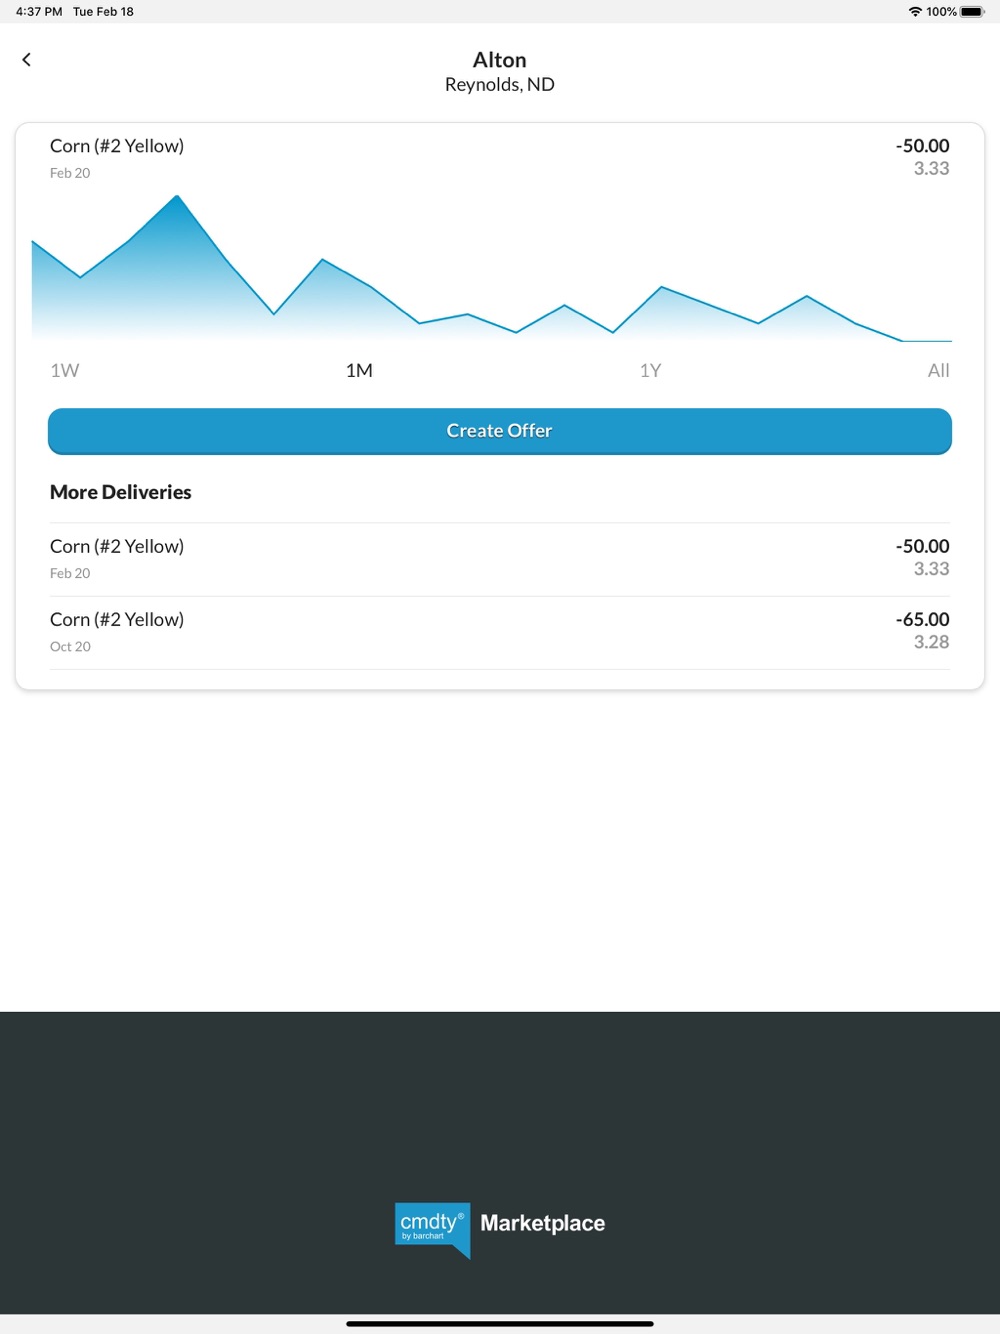Click the Corn (#2 Yellow) chart header
Image resolution: width=1000 pixels, height=1334 pixels.
(x=117, y=146)
